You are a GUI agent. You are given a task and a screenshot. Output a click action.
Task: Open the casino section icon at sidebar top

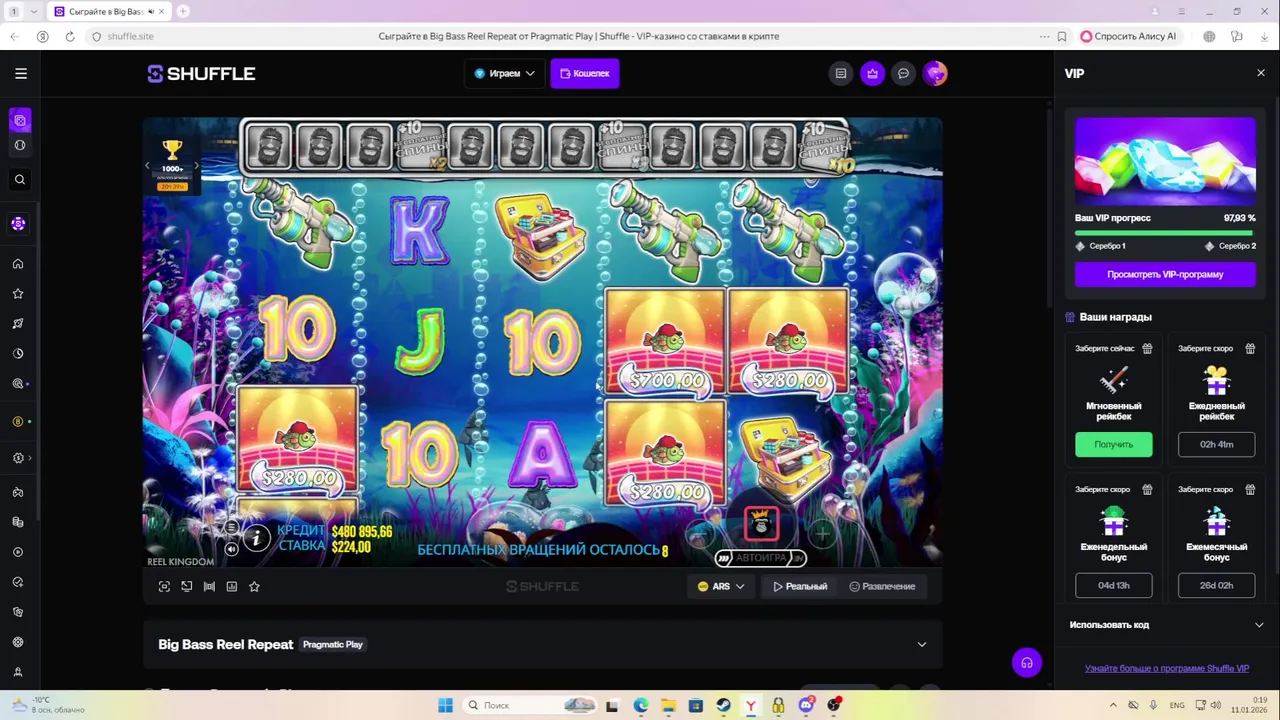(19, 121)
